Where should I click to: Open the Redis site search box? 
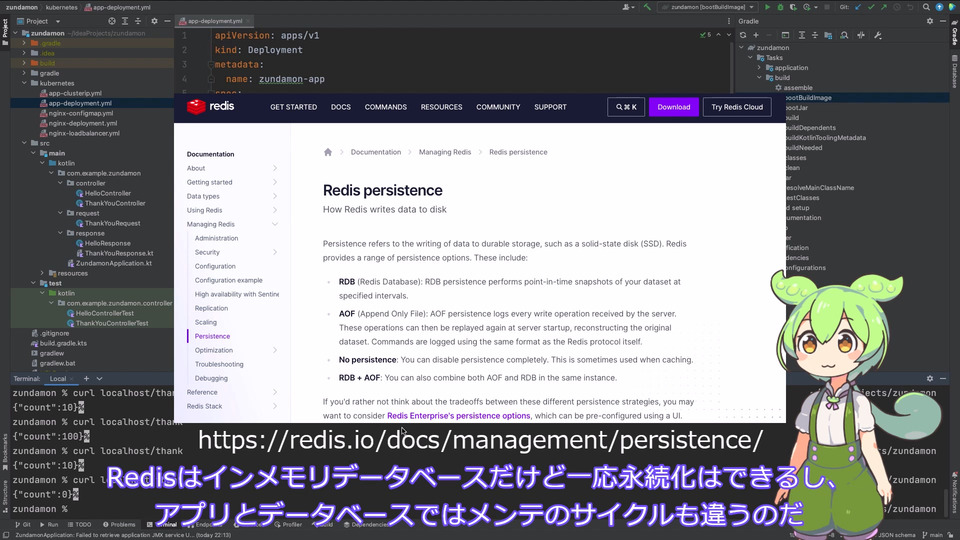(x=626, y=107)
